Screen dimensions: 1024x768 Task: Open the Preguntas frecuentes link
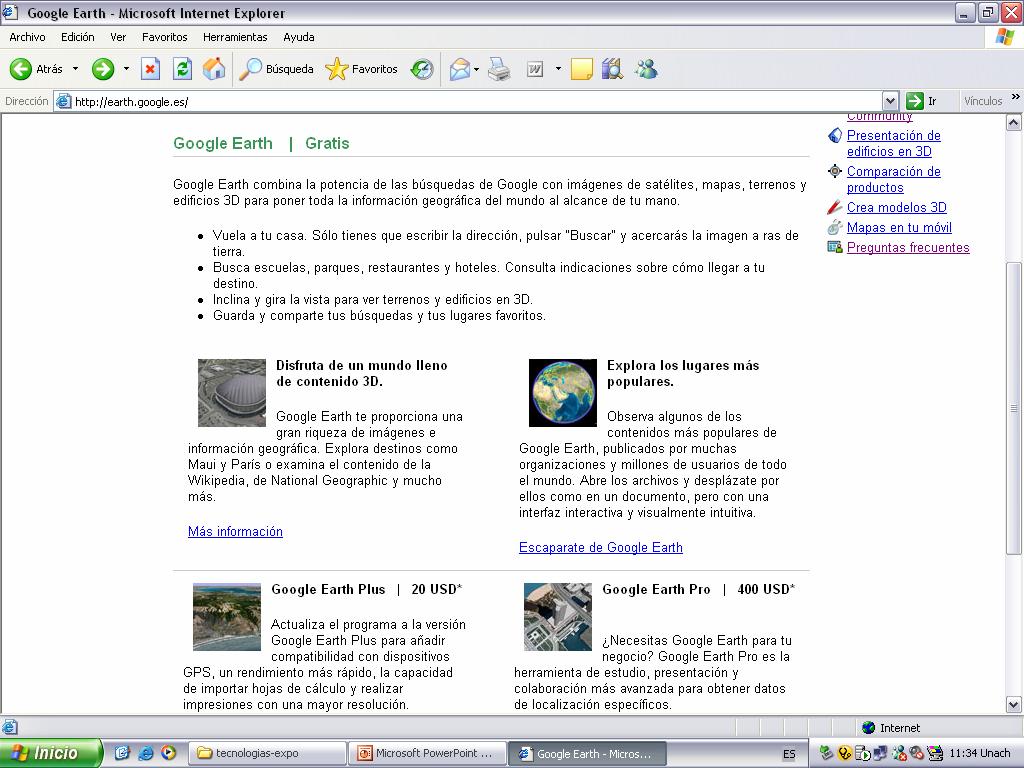(x=908, y=248)
